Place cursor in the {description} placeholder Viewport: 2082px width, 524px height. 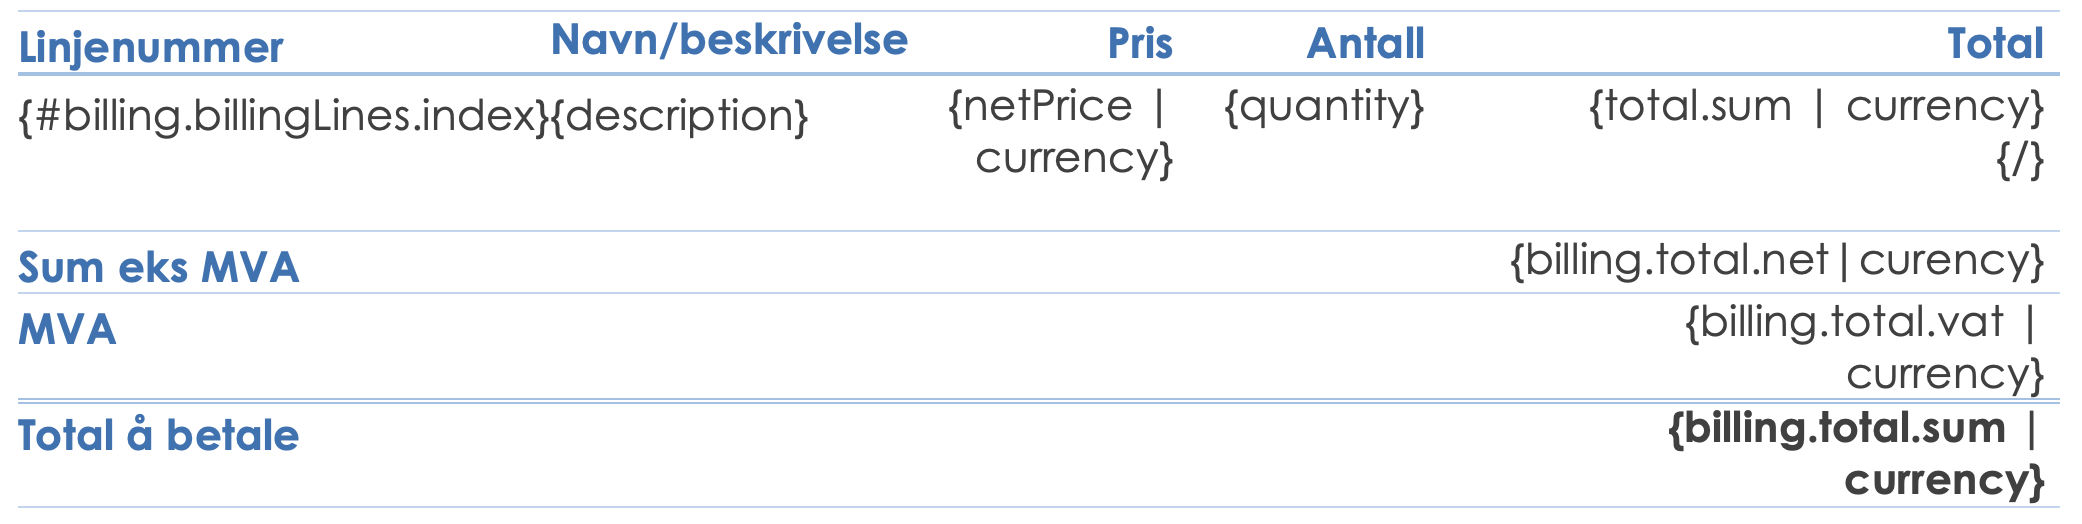tap(680, 117)
